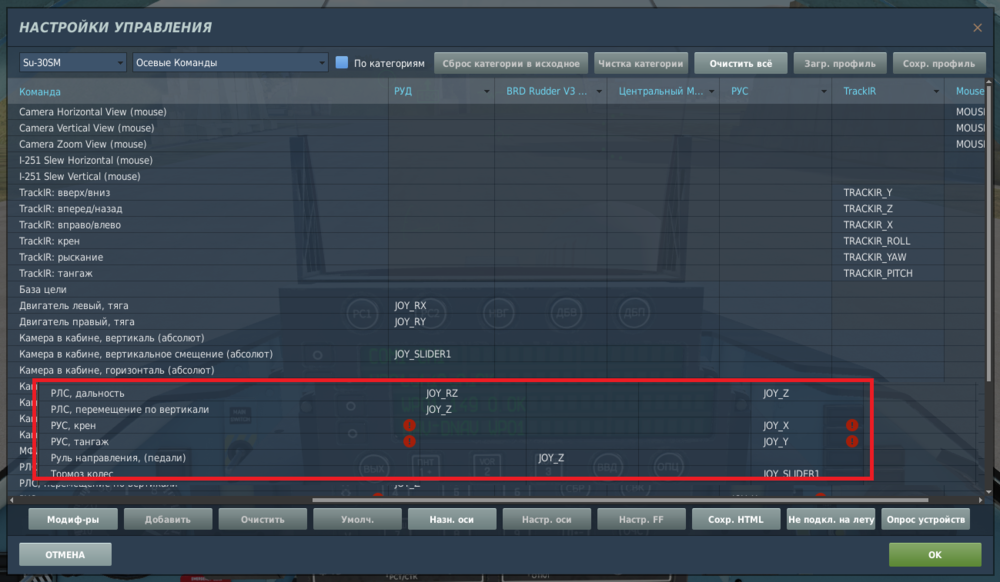Click the Назн. оси button
Screen dimensions: 1000x582
click(x=452, y=520)
